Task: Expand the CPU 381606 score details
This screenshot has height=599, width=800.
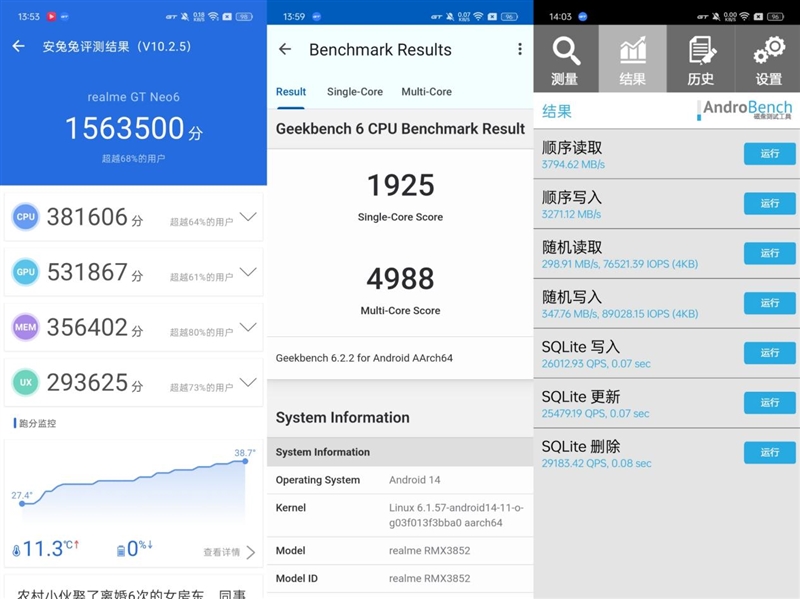Action: click(x=248, y=217)
